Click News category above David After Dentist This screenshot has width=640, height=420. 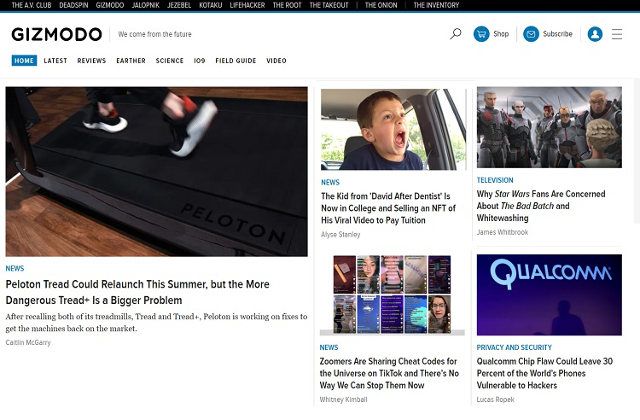click(330, 182)
